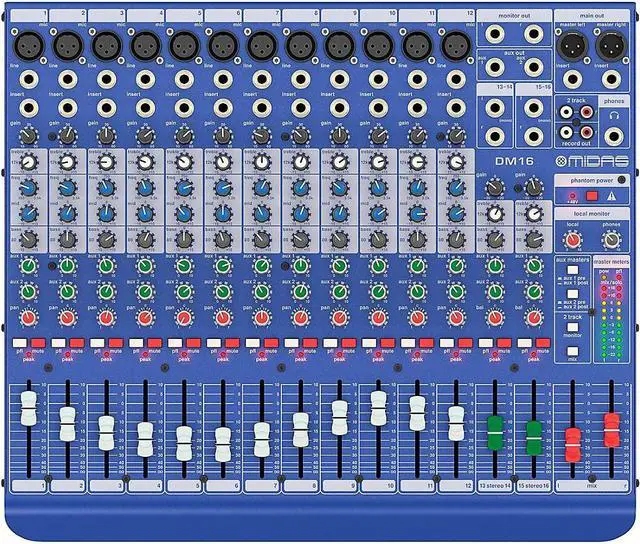This screenshot has width=640, height=544.
Task: Click the channel 3 freq knob
Action: (107, 188)
